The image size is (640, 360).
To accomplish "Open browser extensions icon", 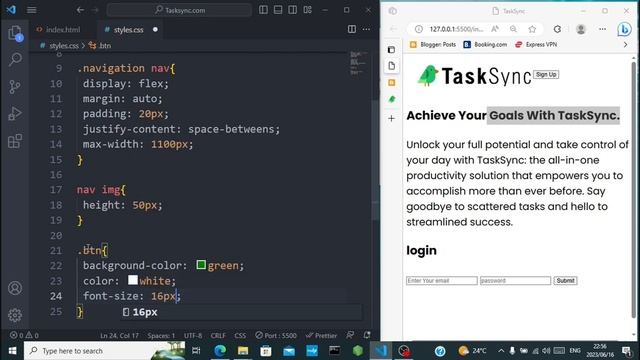I will (x=557, y=29).
